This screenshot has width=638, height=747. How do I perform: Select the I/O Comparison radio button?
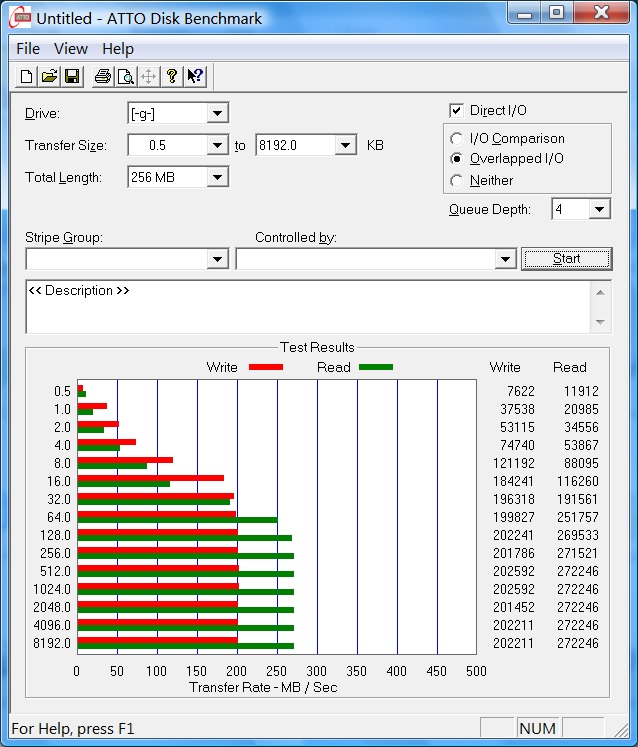pyautogui.click(x=456, y=139)
